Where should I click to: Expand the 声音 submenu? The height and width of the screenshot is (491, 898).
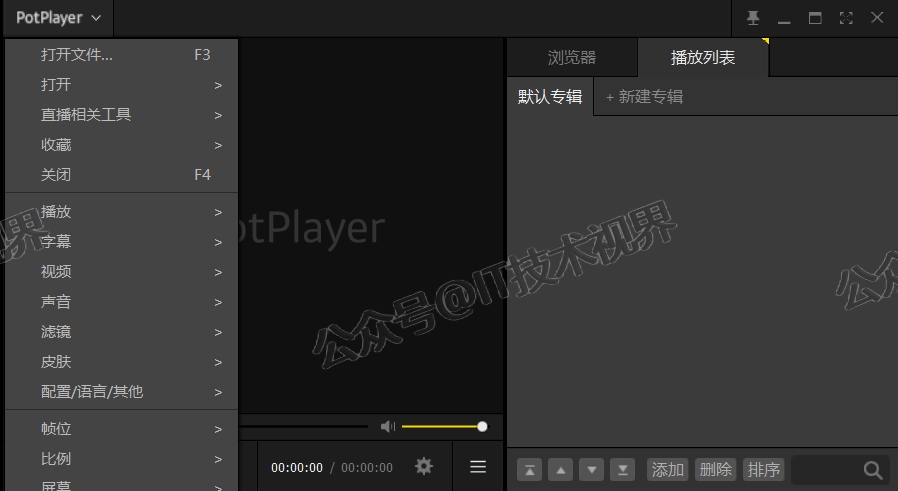coord(121,302)
